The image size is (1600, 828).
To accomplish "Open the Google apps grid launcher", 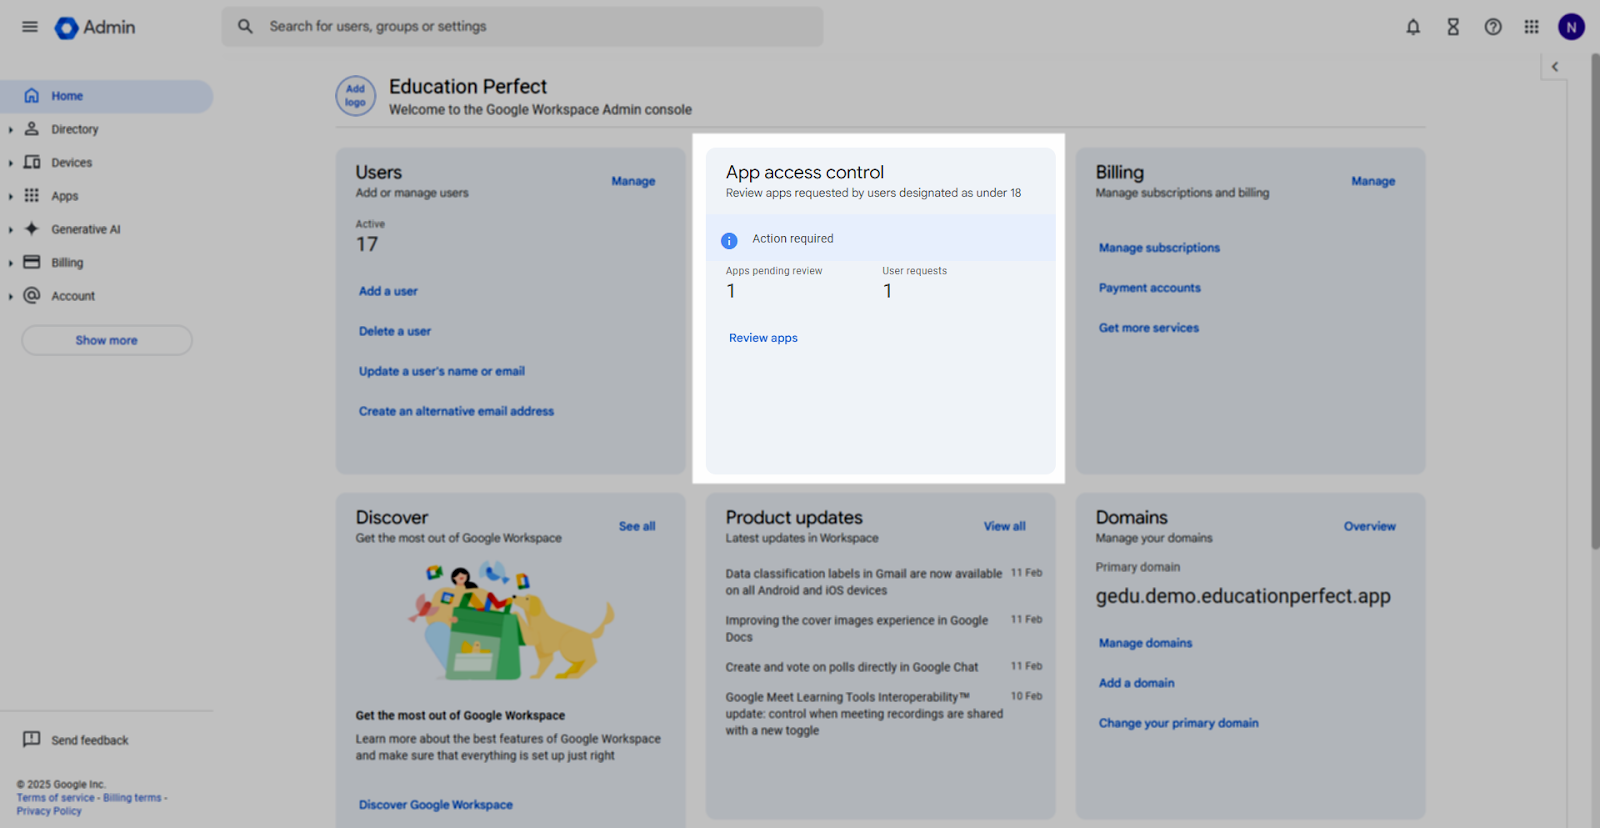I will pos(1531,27).
